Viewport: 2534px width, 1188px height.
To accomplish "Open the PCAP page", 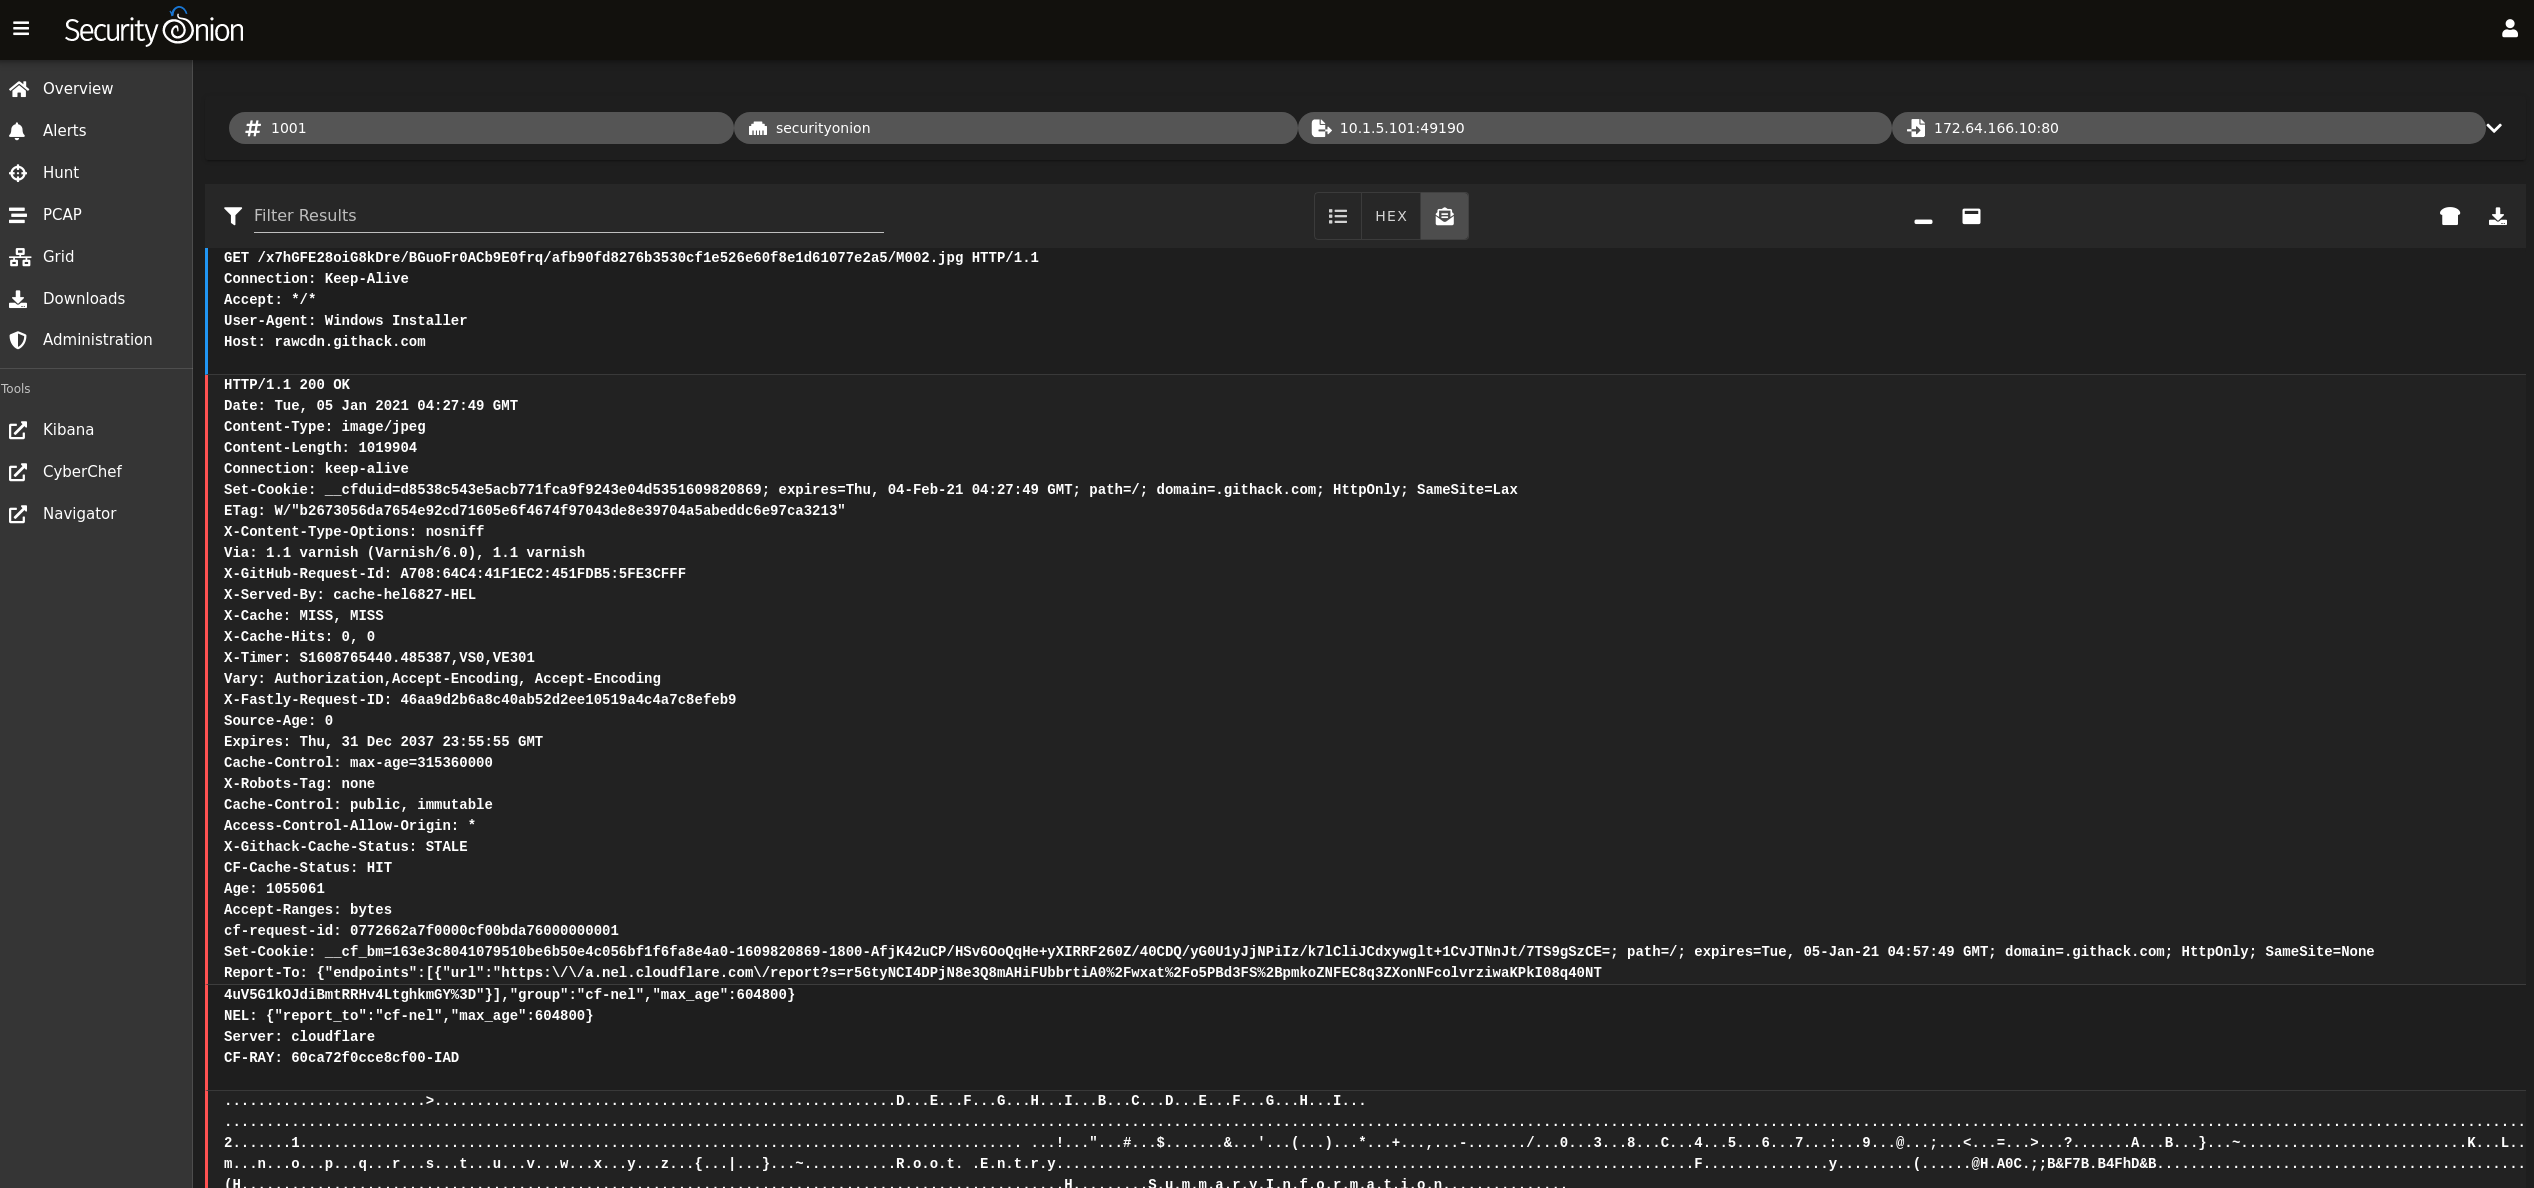I will click(62, 215).
